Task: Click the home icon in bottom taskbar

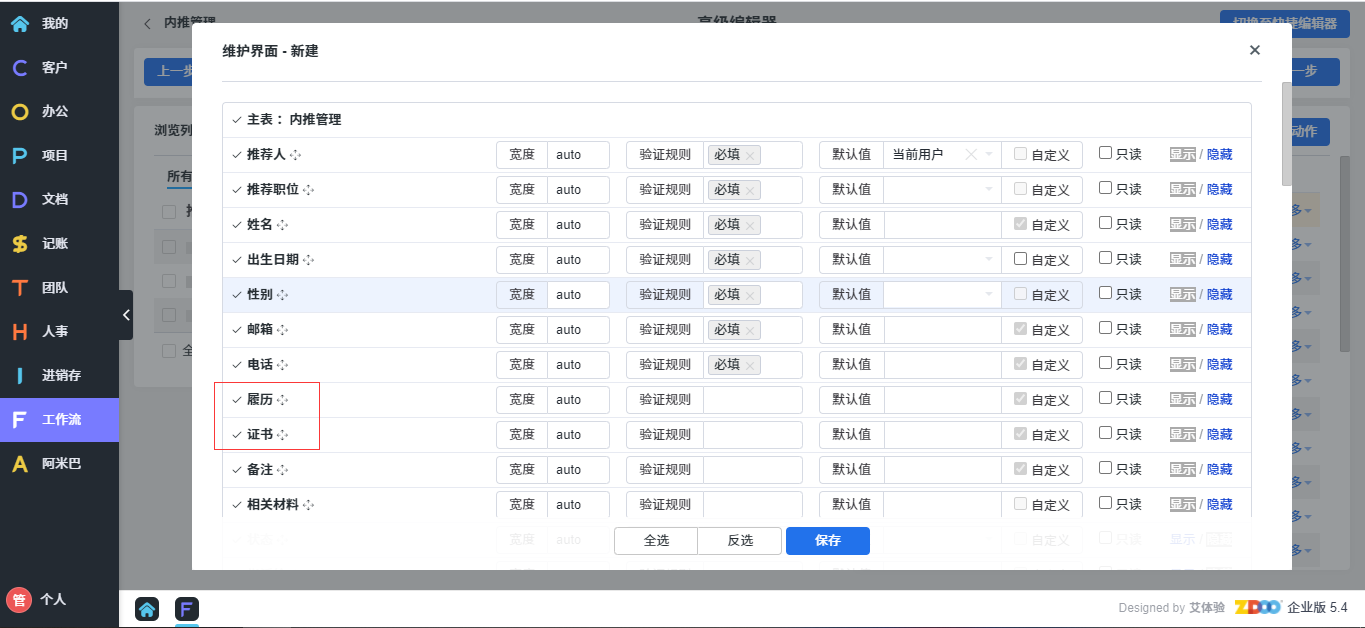Action: coord(147,609)
